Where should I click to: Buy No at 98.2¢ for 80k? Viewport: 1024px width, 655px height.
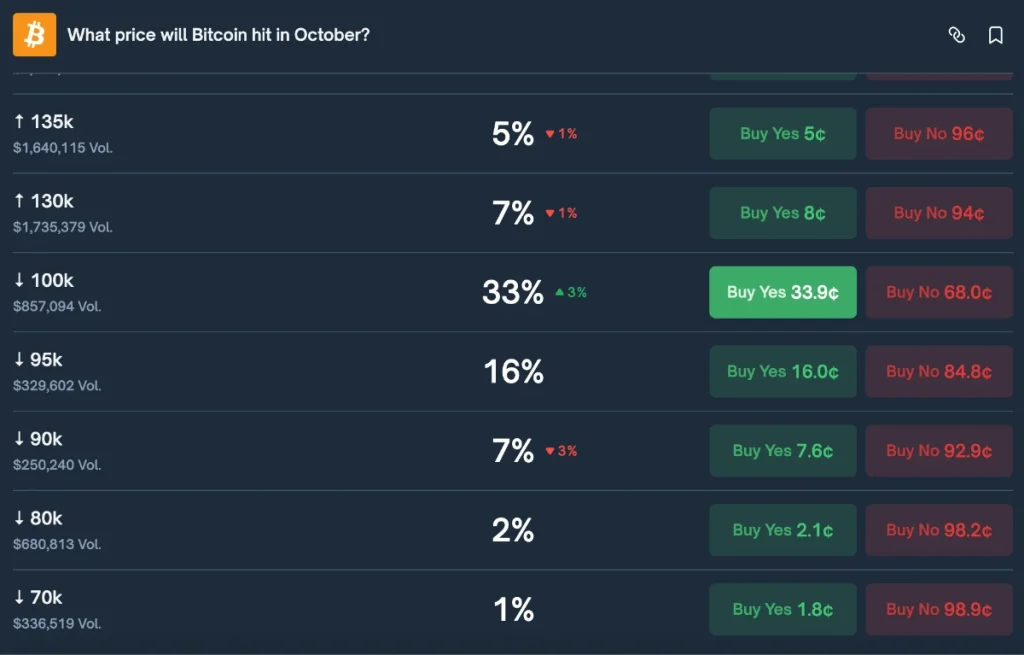click(x=938, y=530)
